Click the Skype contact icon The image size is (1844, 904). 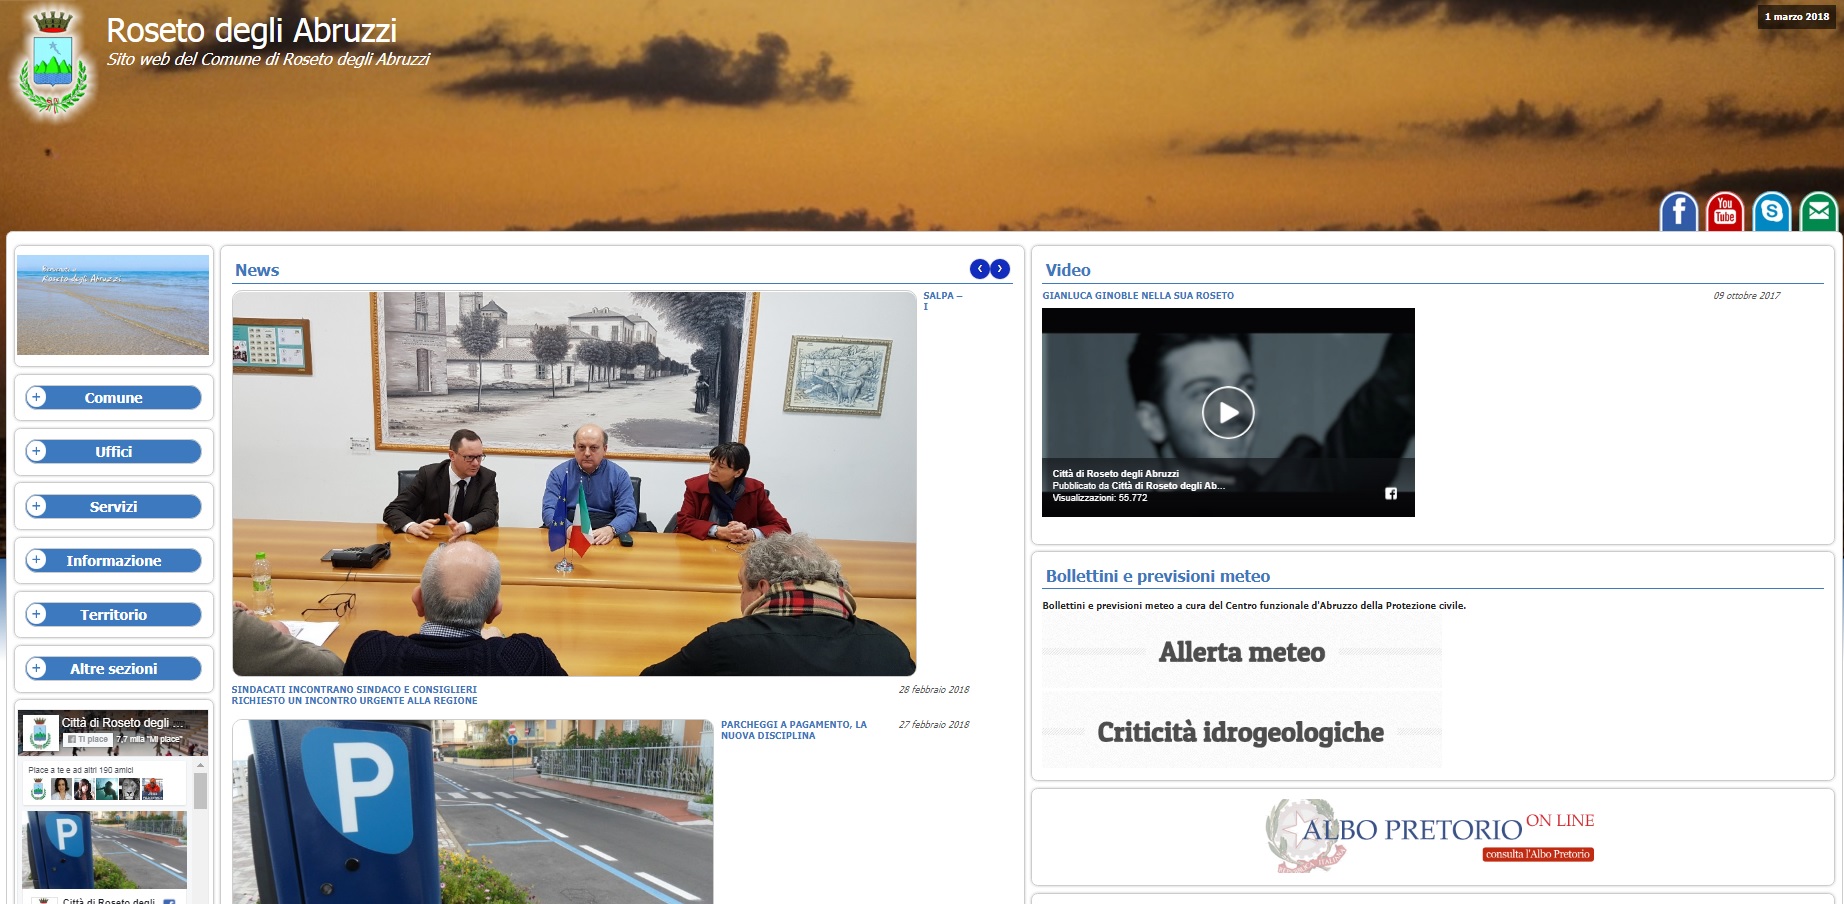pos(1772,212)
